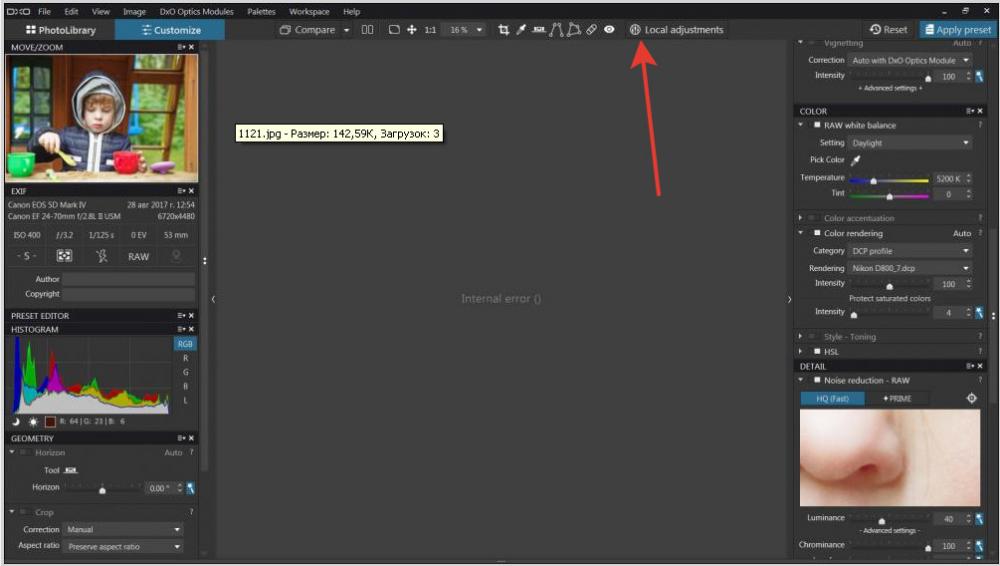Toggle the HSL checkbox
Image resolution: width=1000 pixels, height=566 pixels.
816,351
